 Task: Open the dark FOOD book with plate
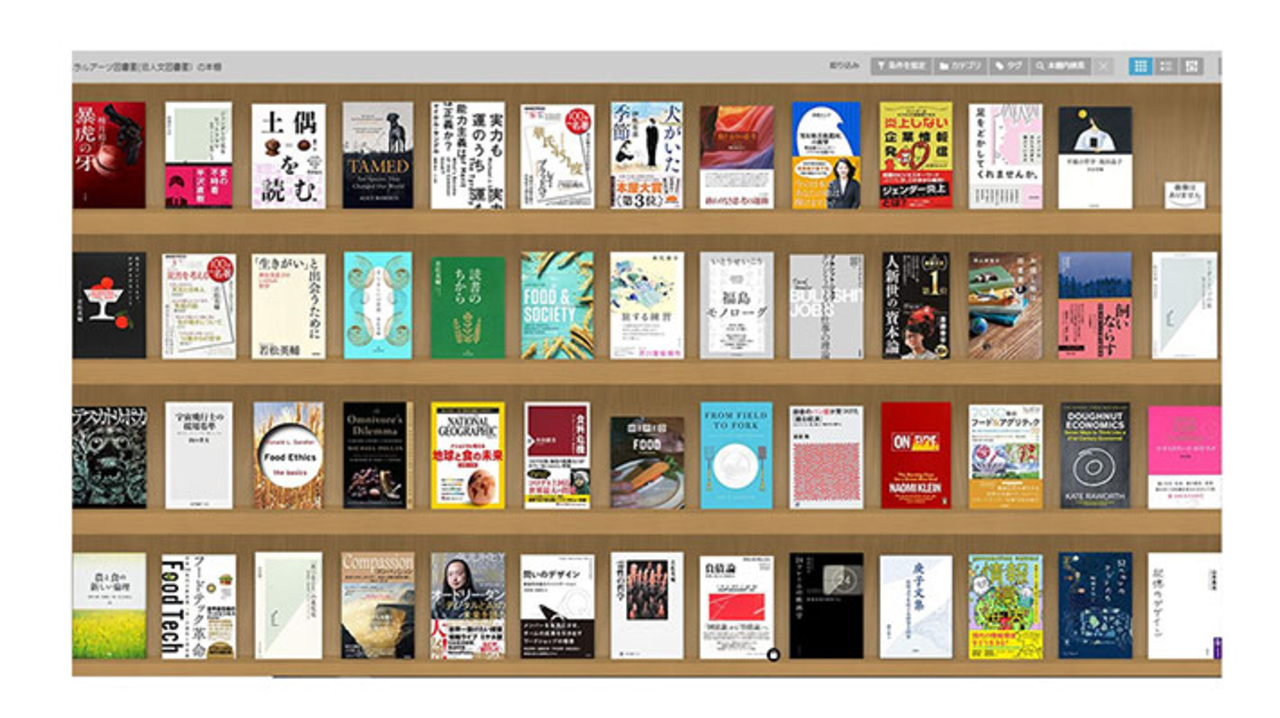647,462
